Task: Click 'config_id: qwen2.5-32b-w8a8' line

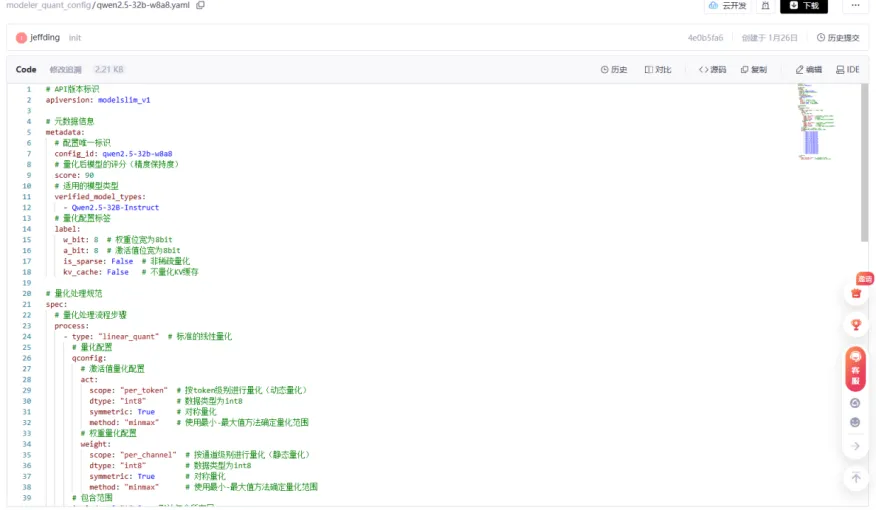Action: (x=113, y=154)
